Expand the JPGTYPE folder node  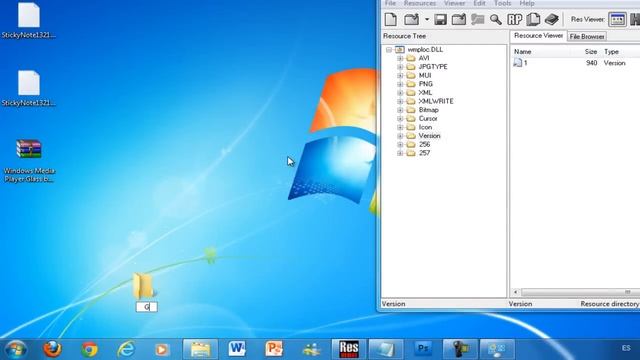click(400, 67)
